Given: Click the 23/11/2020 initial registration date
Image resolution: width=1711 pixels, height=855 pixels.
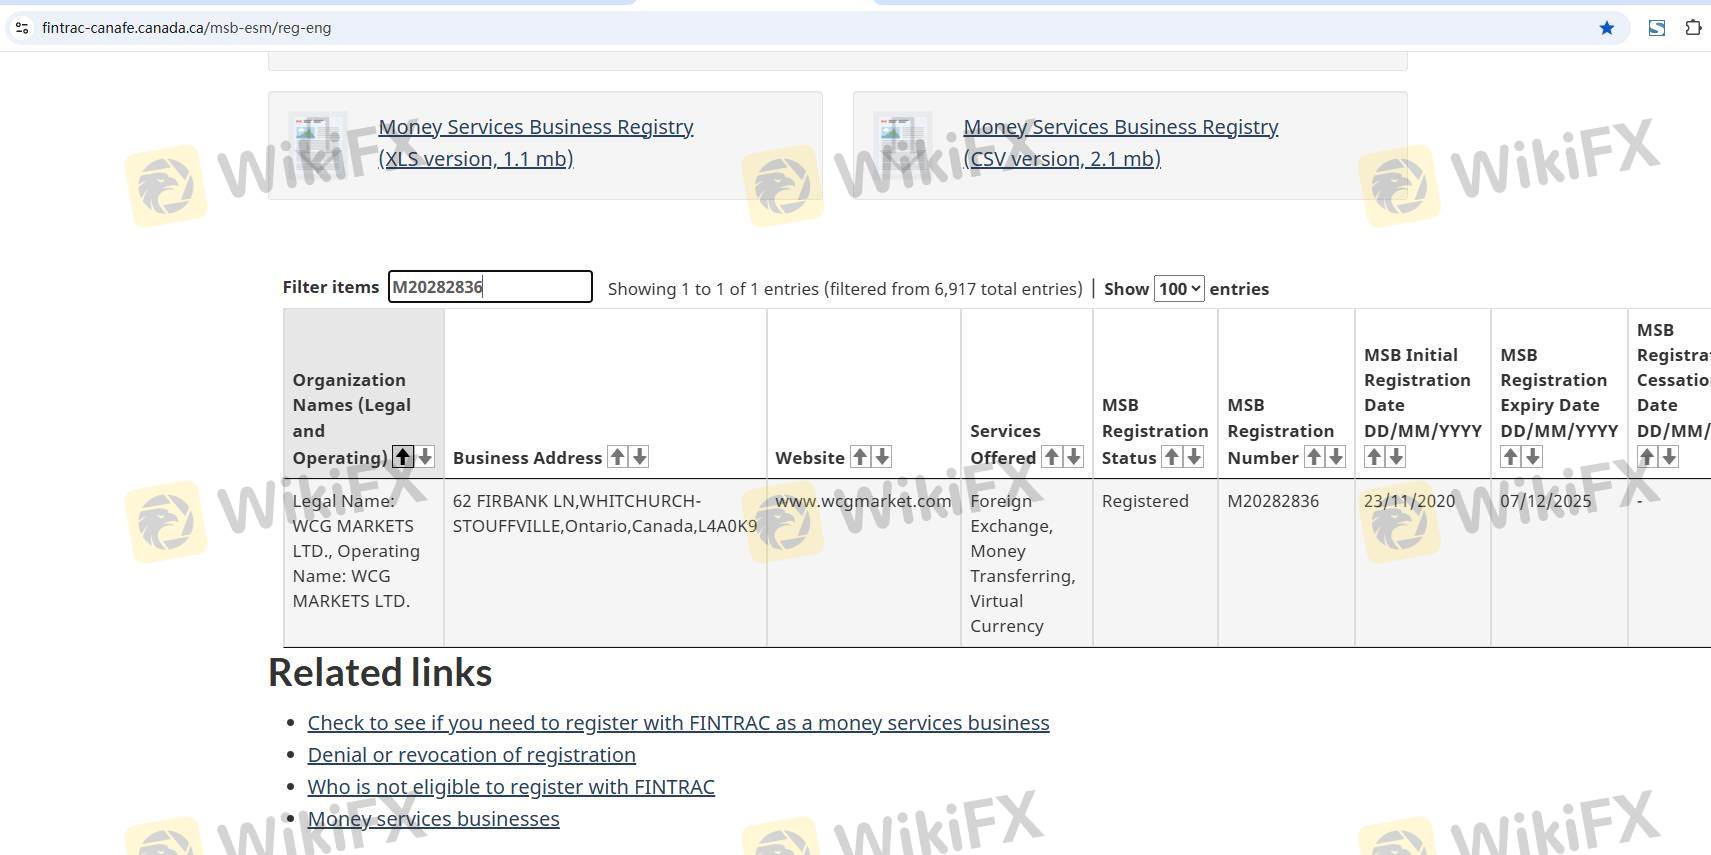Looking at the screenshot, I should tap(1409, 501).
